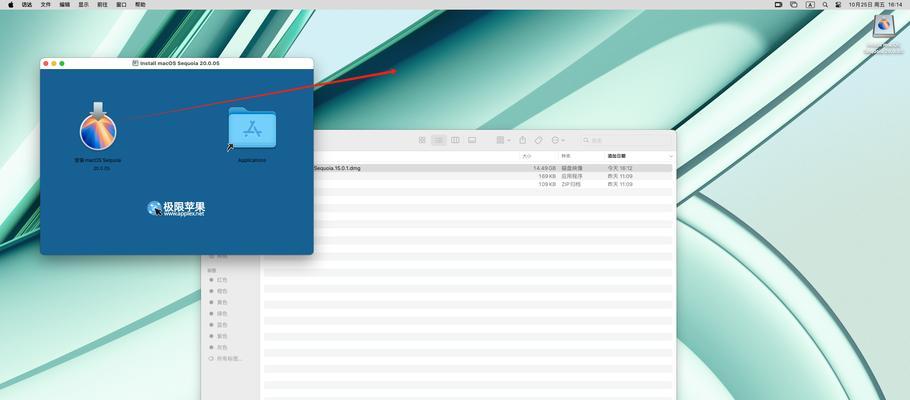
Task: Open the Help (帮助) menu
Action: click(140, 4)
